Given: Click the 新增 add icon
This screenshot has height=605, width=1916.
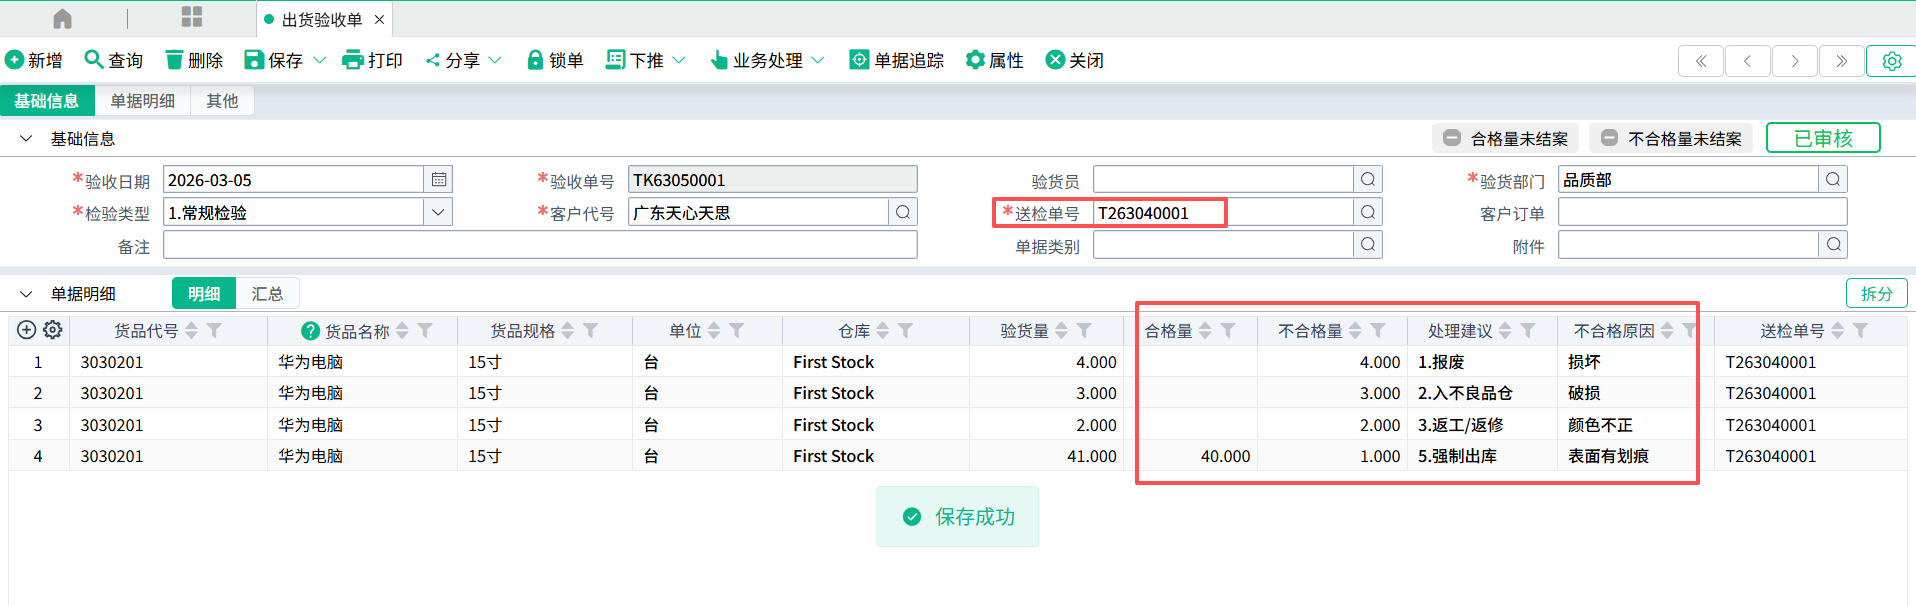Looking at the screenshot, I should tap(15, 60).
